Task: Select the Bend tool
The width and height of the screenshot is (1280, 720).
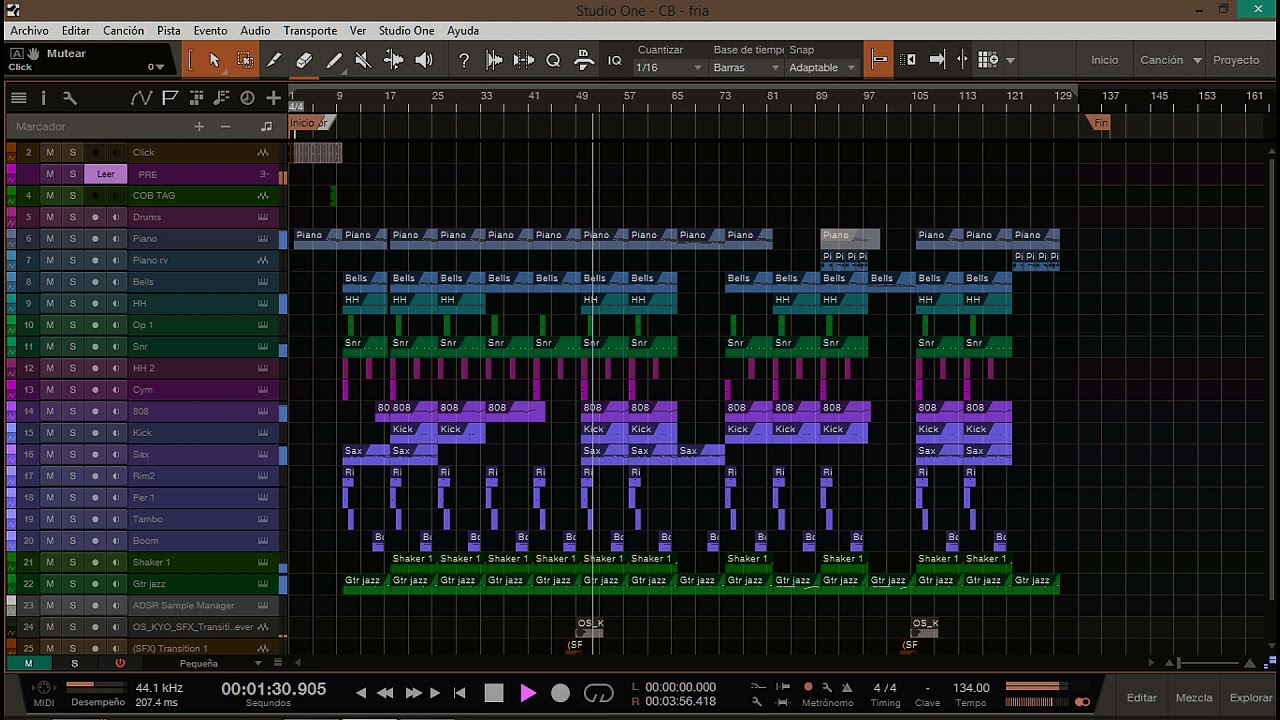Action: click(394, 60)
